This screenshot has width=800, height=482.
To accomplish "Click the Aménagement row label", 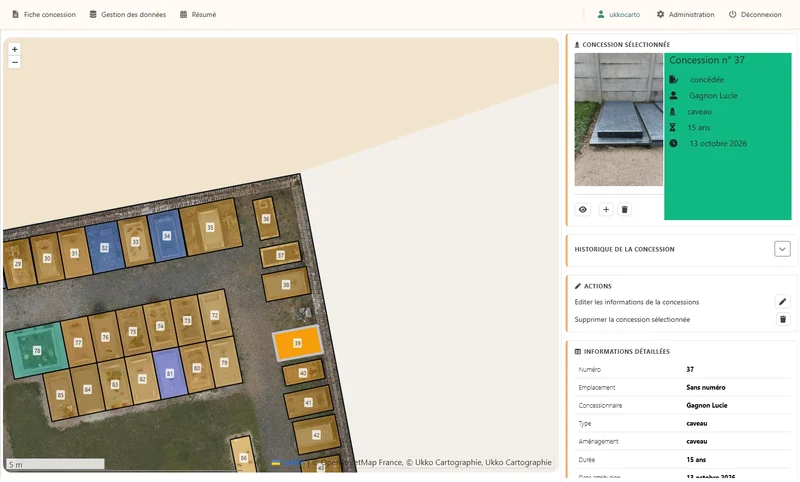I will coord(598,441).
